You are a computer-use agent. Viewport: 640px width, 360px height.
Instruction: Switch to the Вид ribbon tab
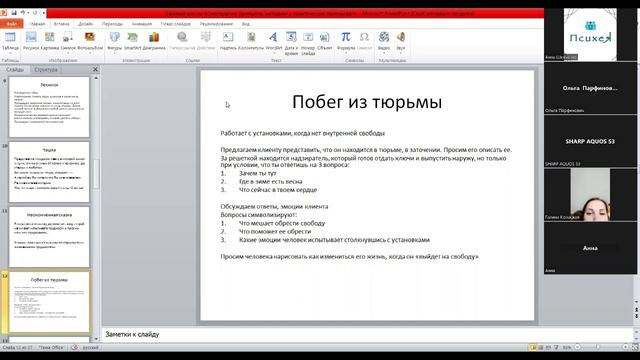tap(246, 24)
